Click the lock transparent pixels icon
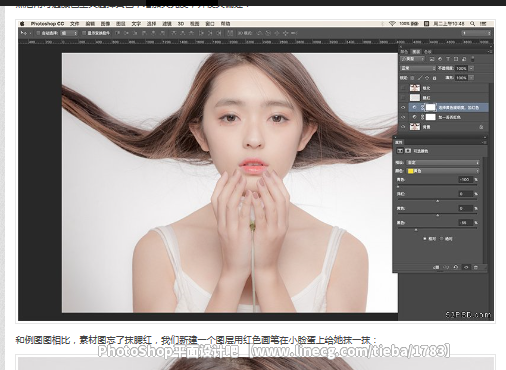 412,78
